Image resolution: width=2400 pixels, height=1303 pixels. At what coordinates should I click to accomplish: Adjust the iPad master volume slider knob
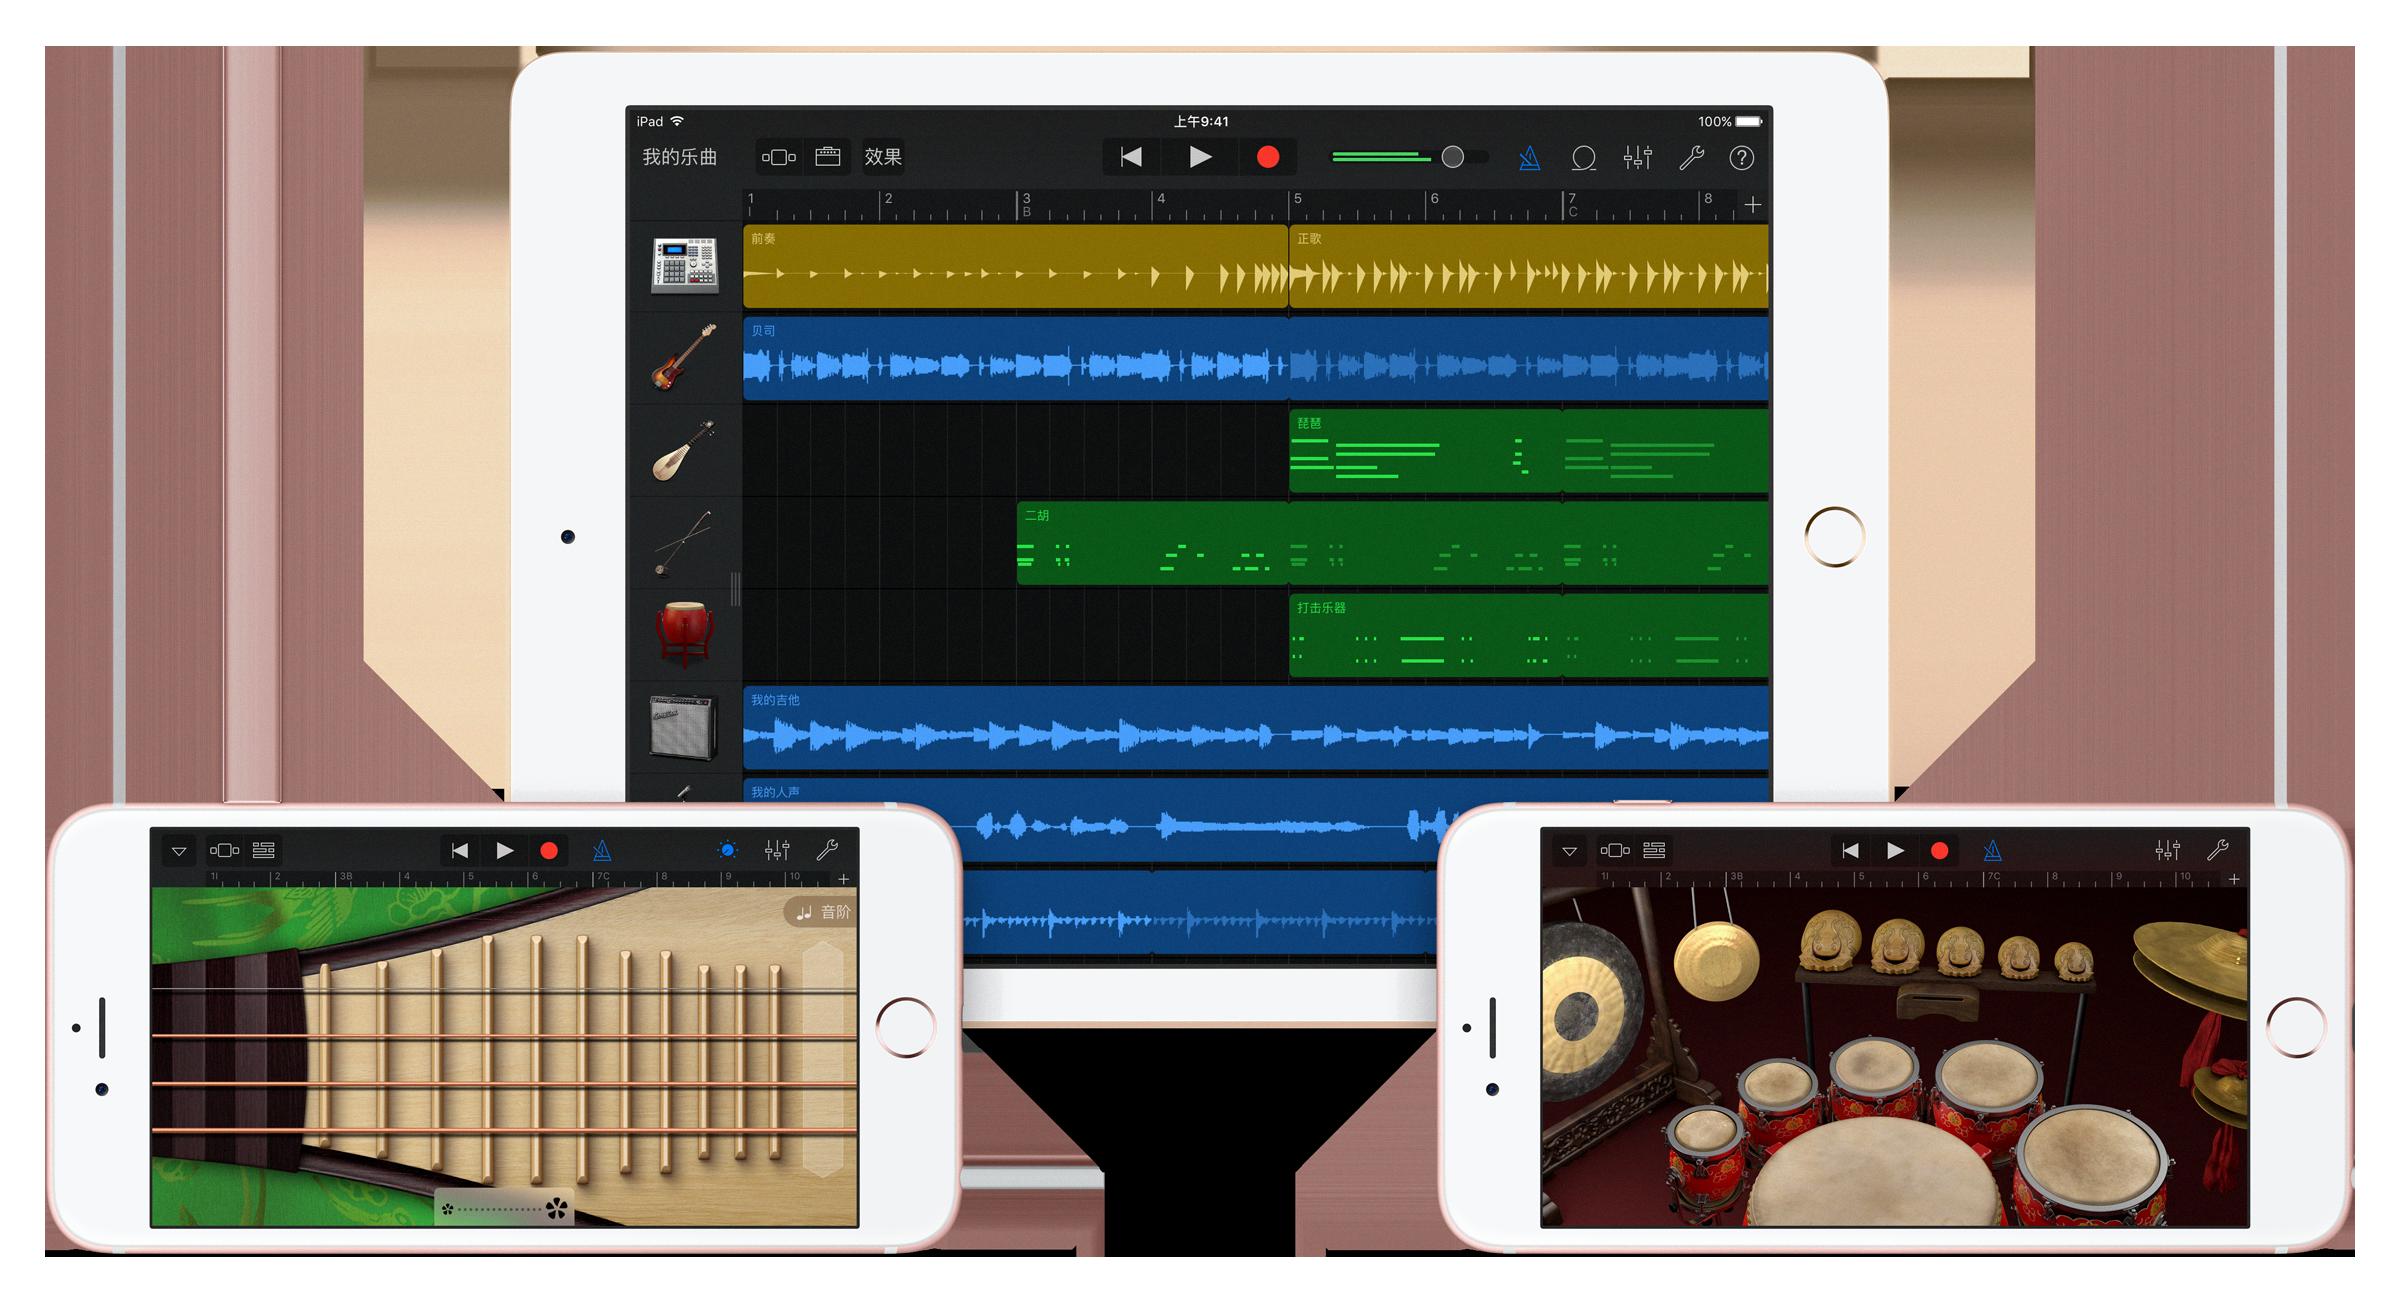point(1453,157)
